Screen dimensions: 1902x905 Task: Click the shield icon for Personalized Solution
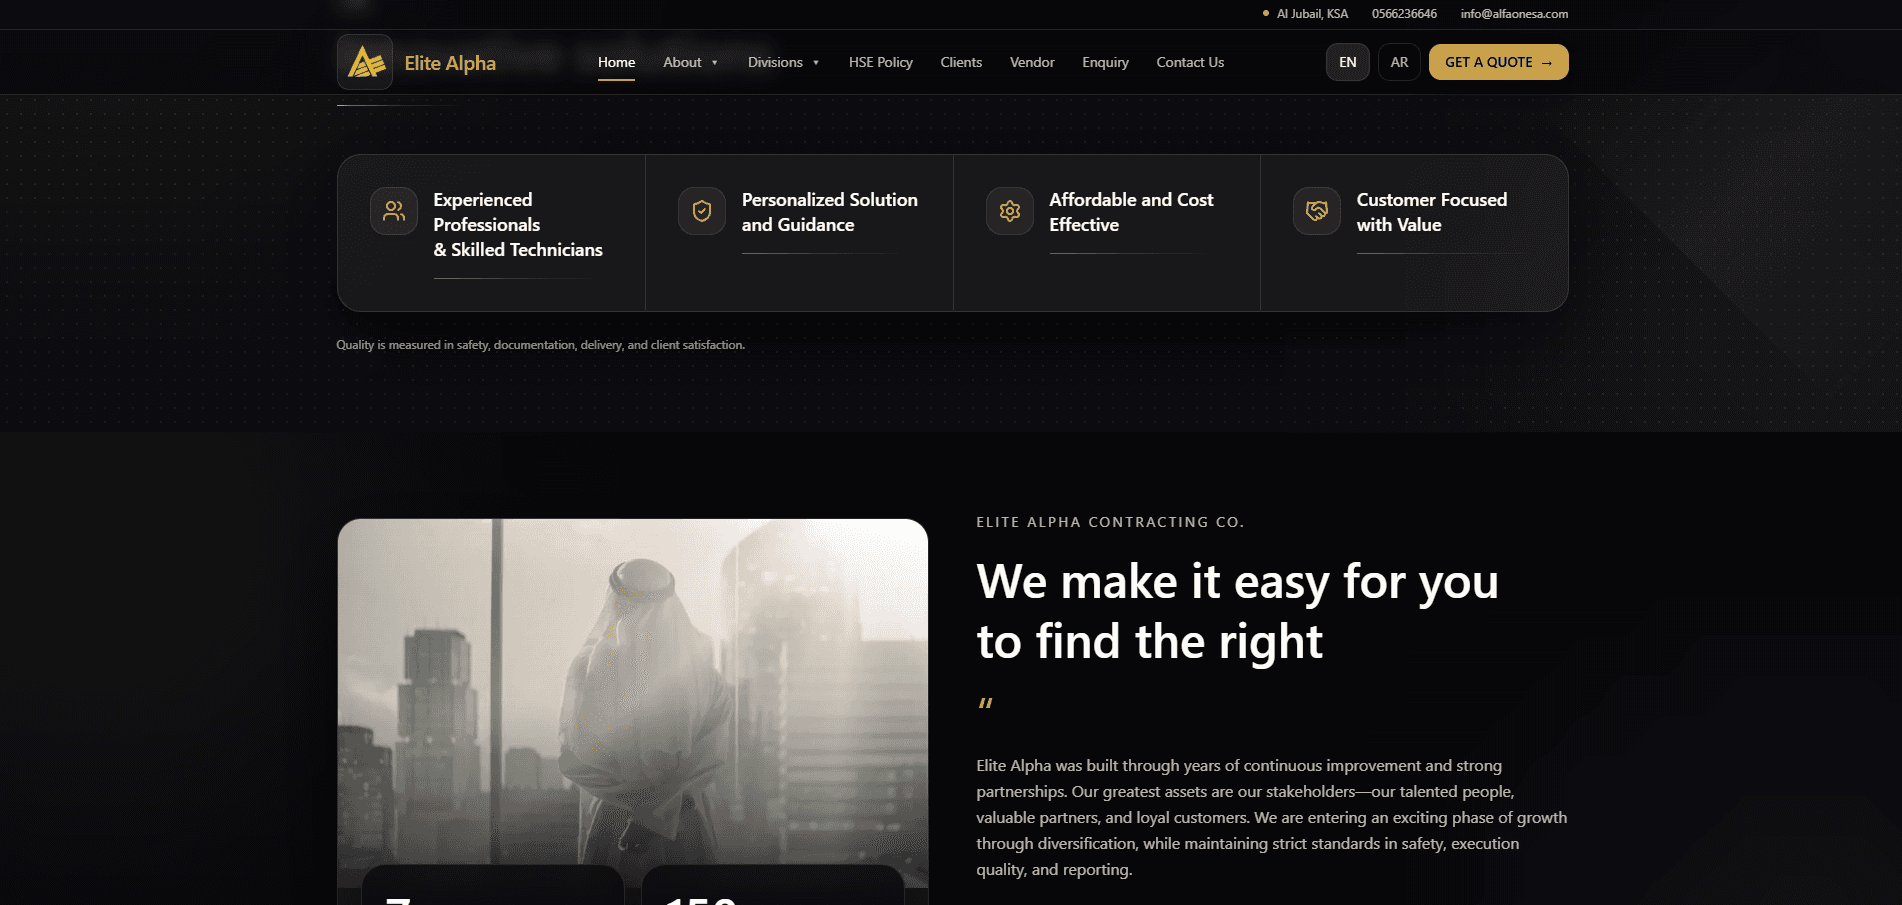tap(702, 211)
